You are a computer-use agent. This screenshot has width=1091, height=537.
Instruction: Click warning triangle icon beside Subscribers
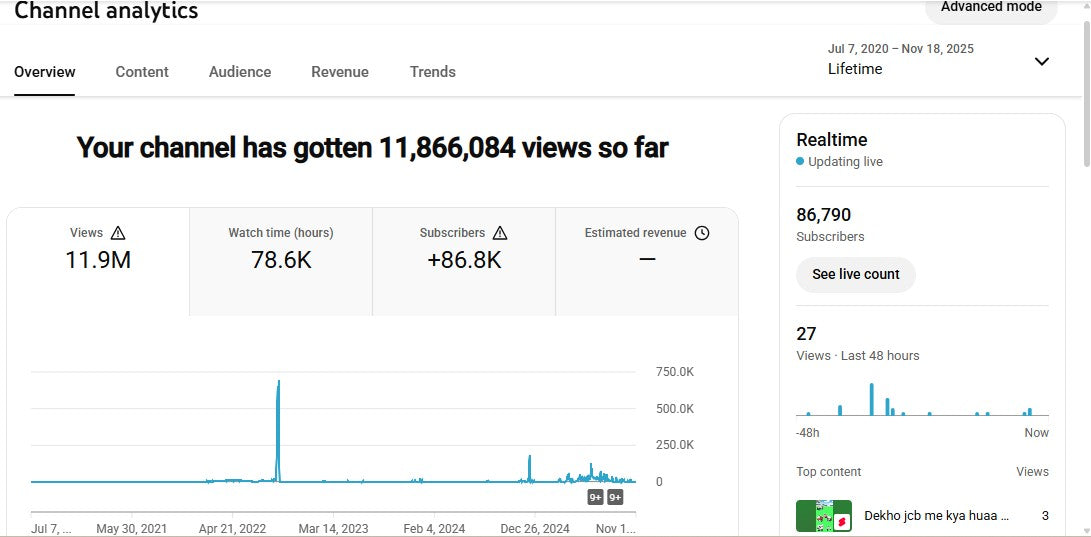[500, 233]
